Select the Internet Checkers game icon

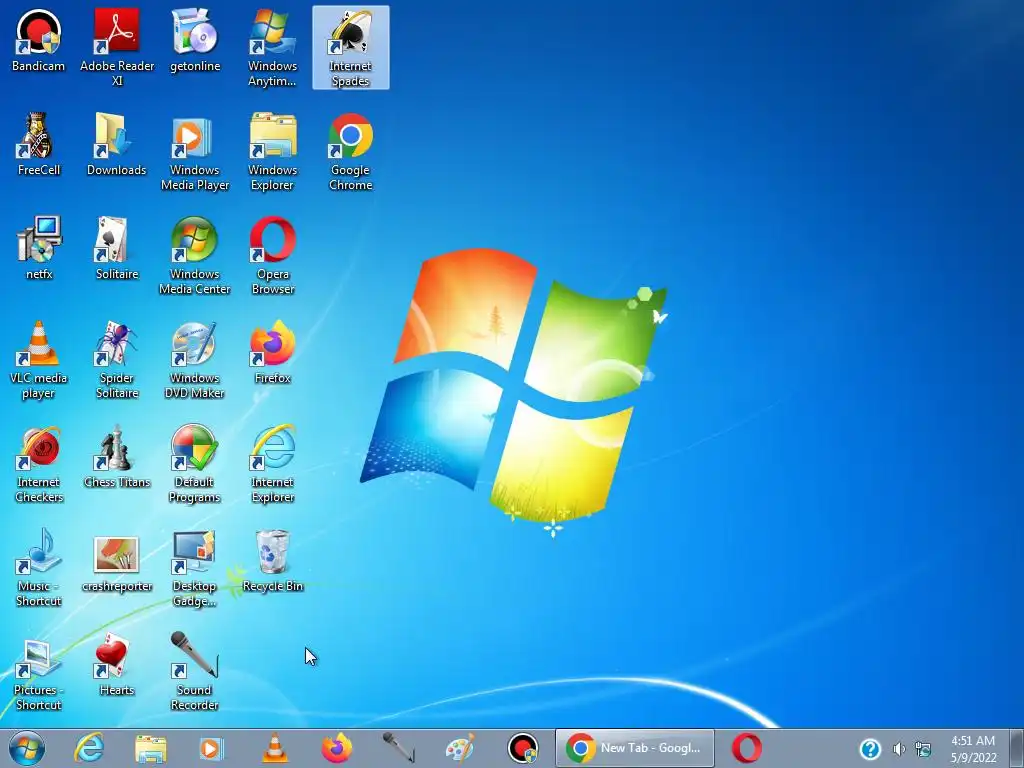pos(39,464)
